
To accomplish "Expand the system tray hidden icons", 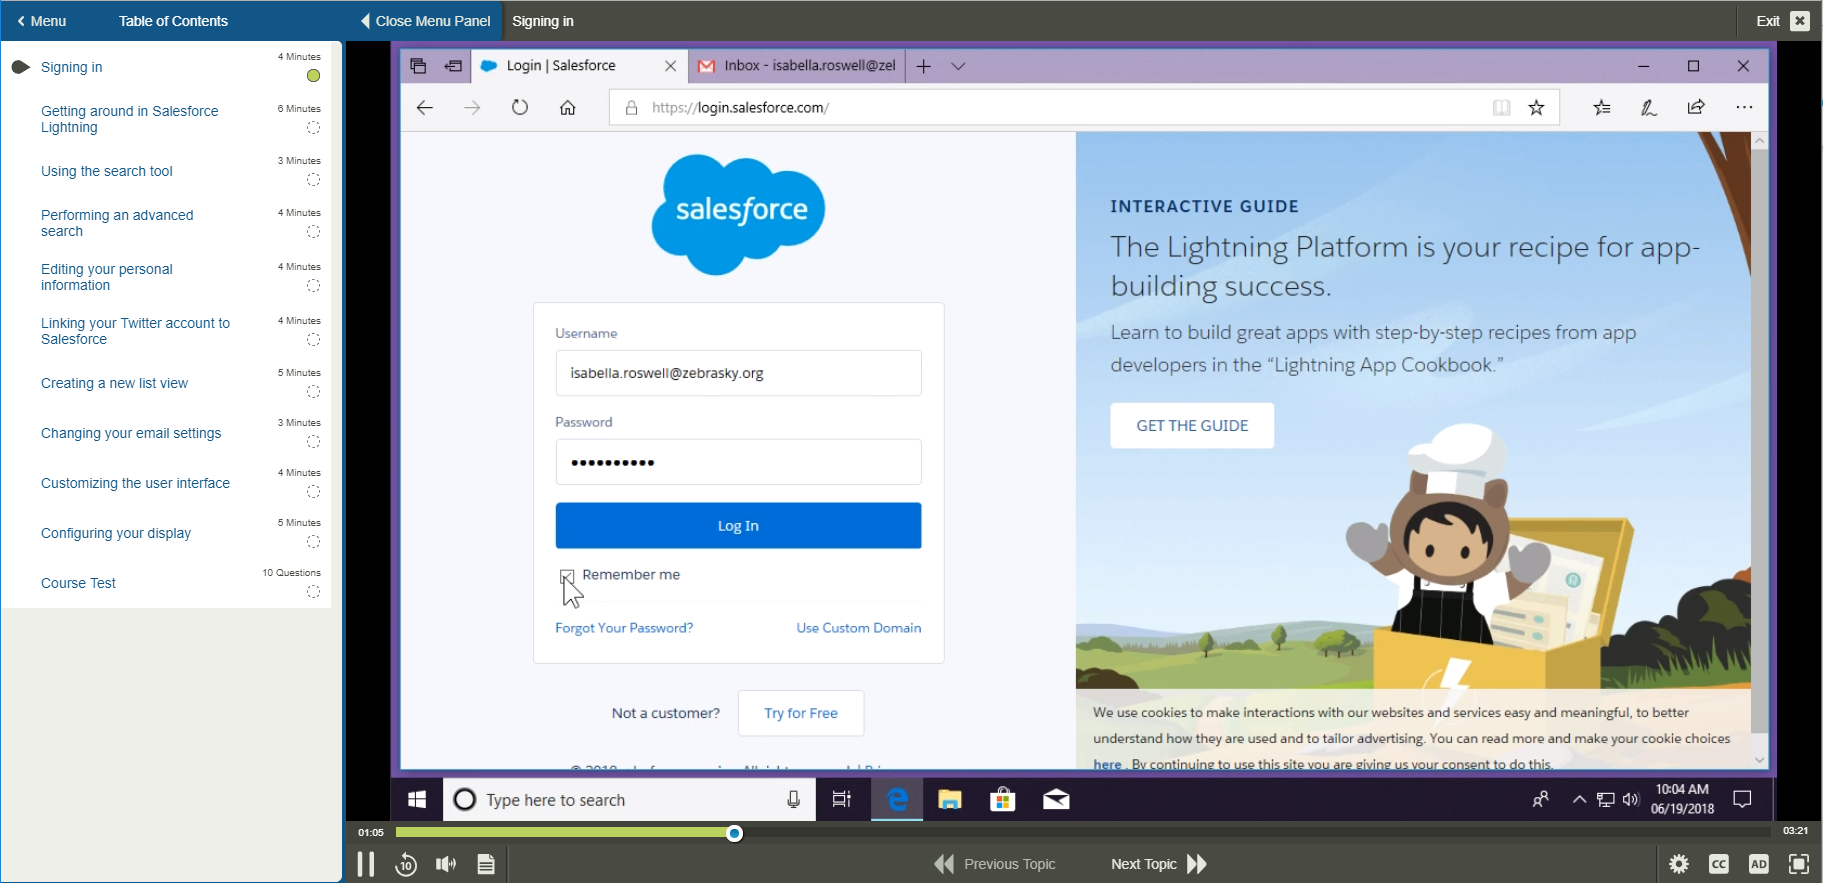I will coord(1579,799).
